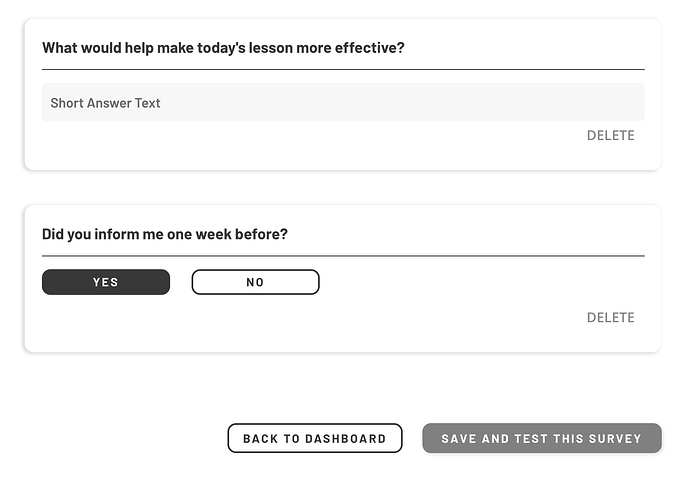690x489 pixels.
Task: Focus the short answer placeholder box
Action: pos(342,103)
